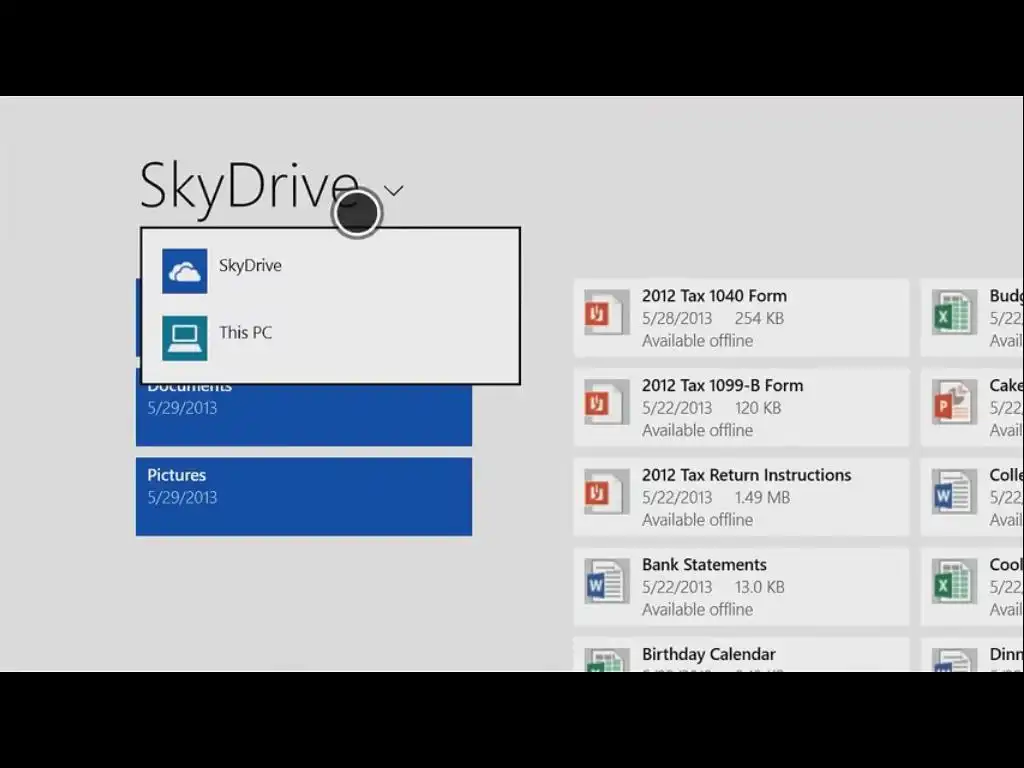Screen dimensions: 1024x768
Task: Click PDF icon of 2012 Tax 1040 Form
Action: 607,313
